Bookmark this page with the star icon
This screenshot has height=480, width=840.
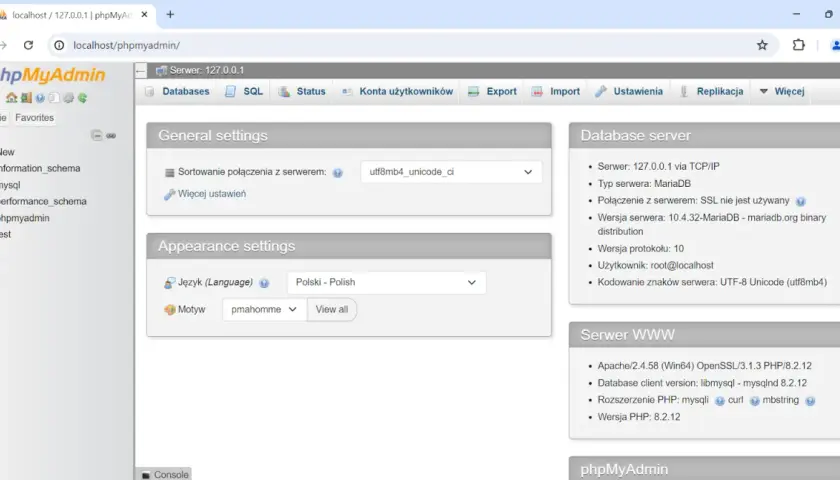(x=762, y=45)
